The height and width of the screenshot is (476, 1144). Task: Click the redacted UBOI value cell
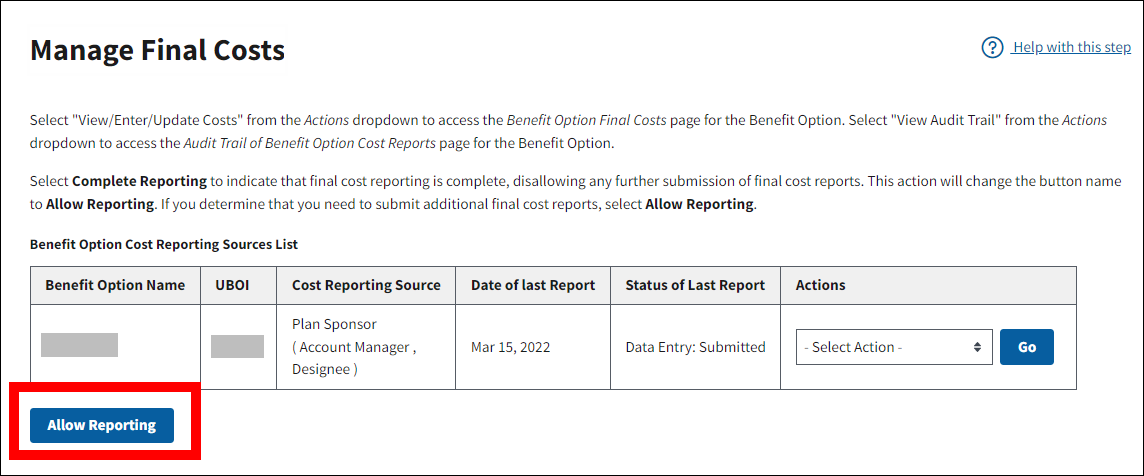(x=237, y=347)
